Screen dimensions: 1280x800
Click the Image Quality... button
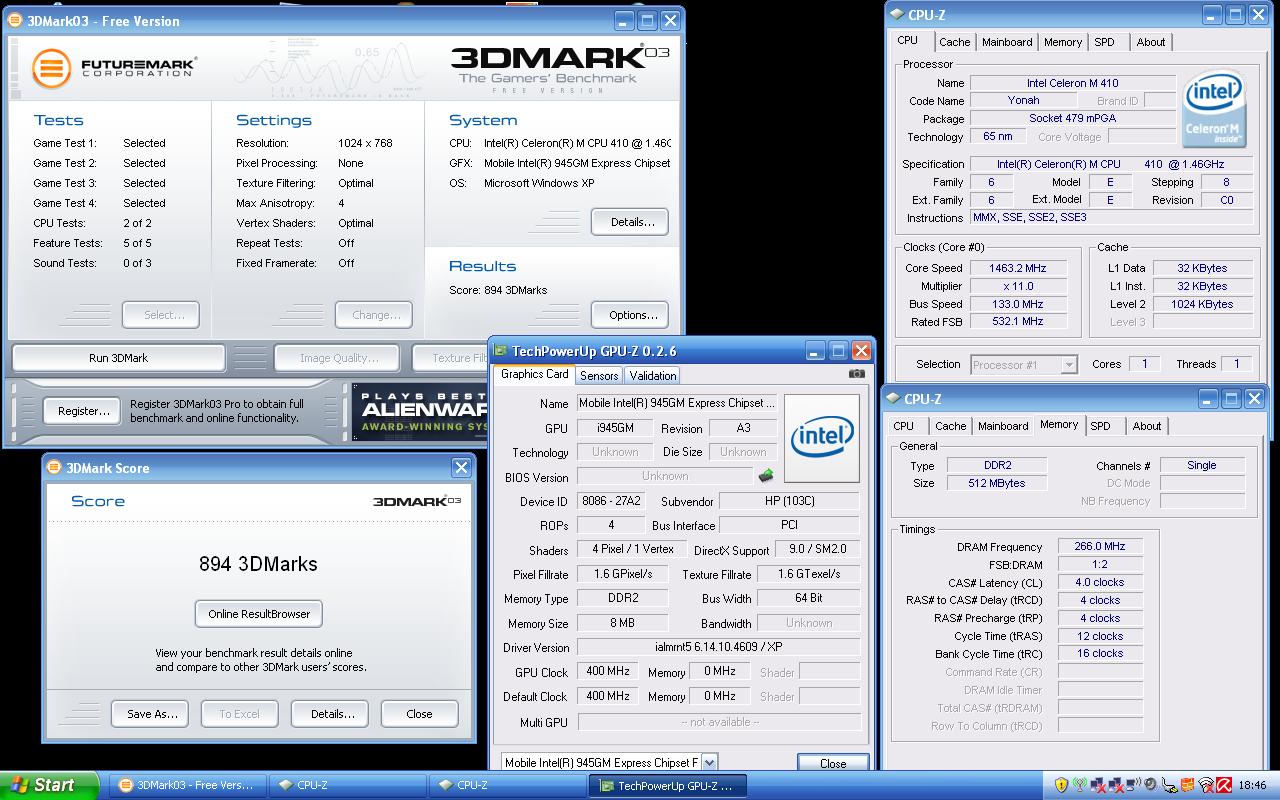coord(339,358)
